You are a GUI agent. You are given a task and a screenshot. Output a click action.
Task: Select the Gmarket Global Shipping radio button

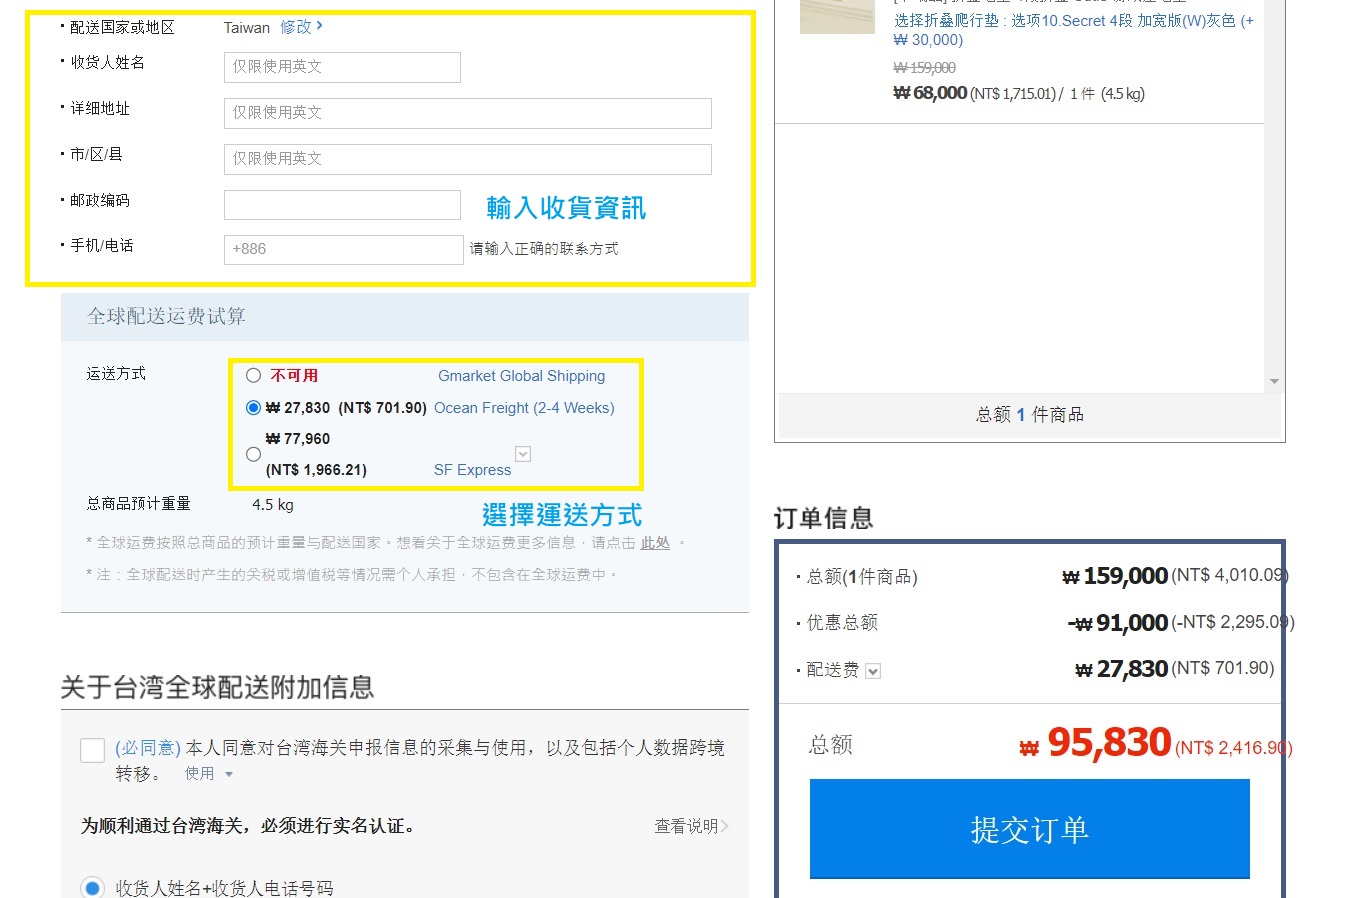click(x=254, y=376)
